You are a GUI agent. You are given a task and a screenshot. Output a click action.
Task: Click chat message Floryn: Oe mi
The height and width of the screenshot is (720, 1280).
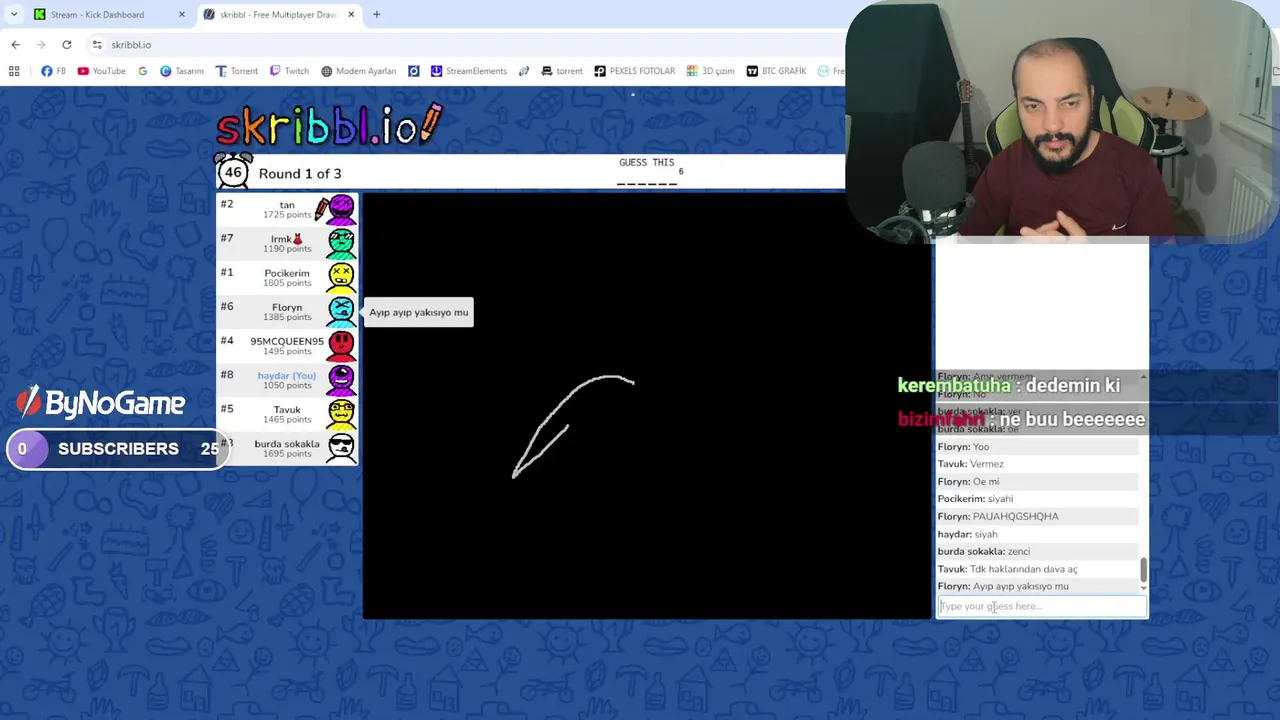tap(967, 481)
